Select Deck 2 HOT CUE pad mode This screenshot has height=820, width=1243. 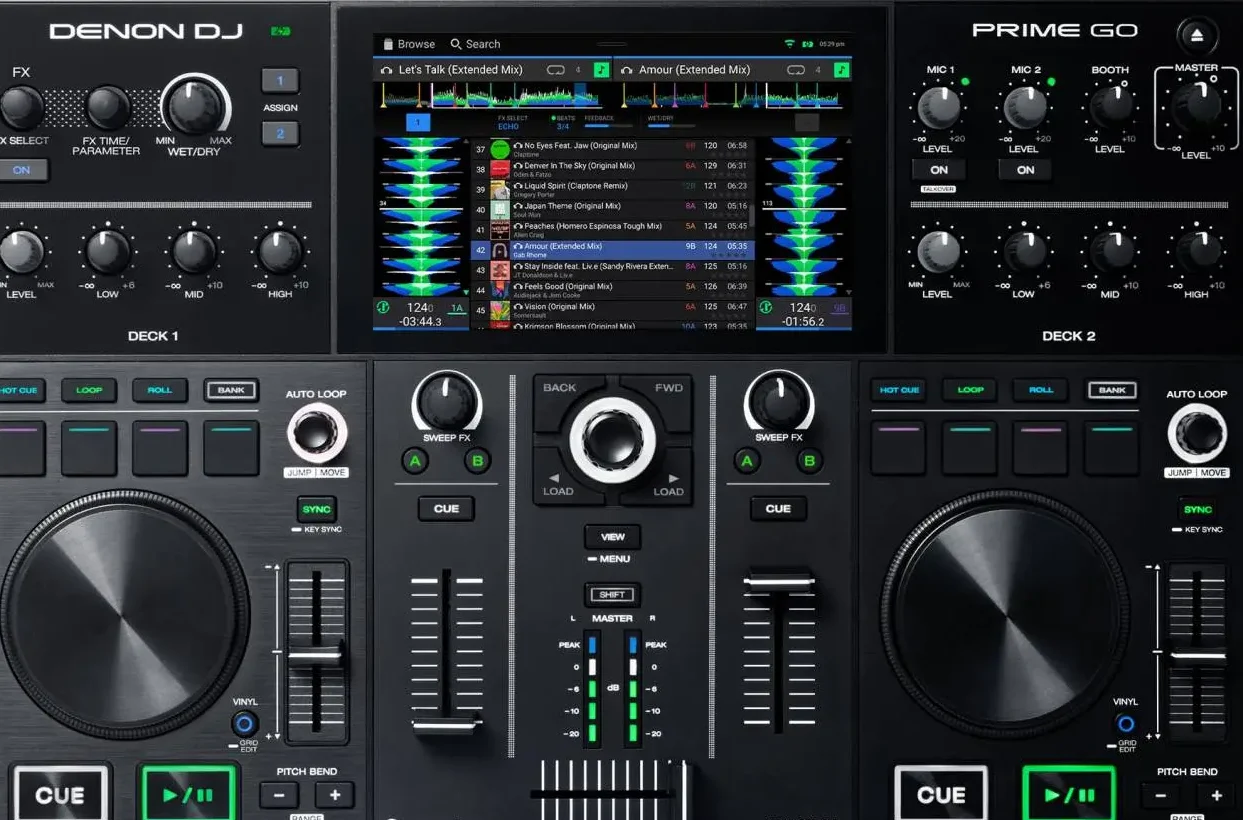click(899, 390)
